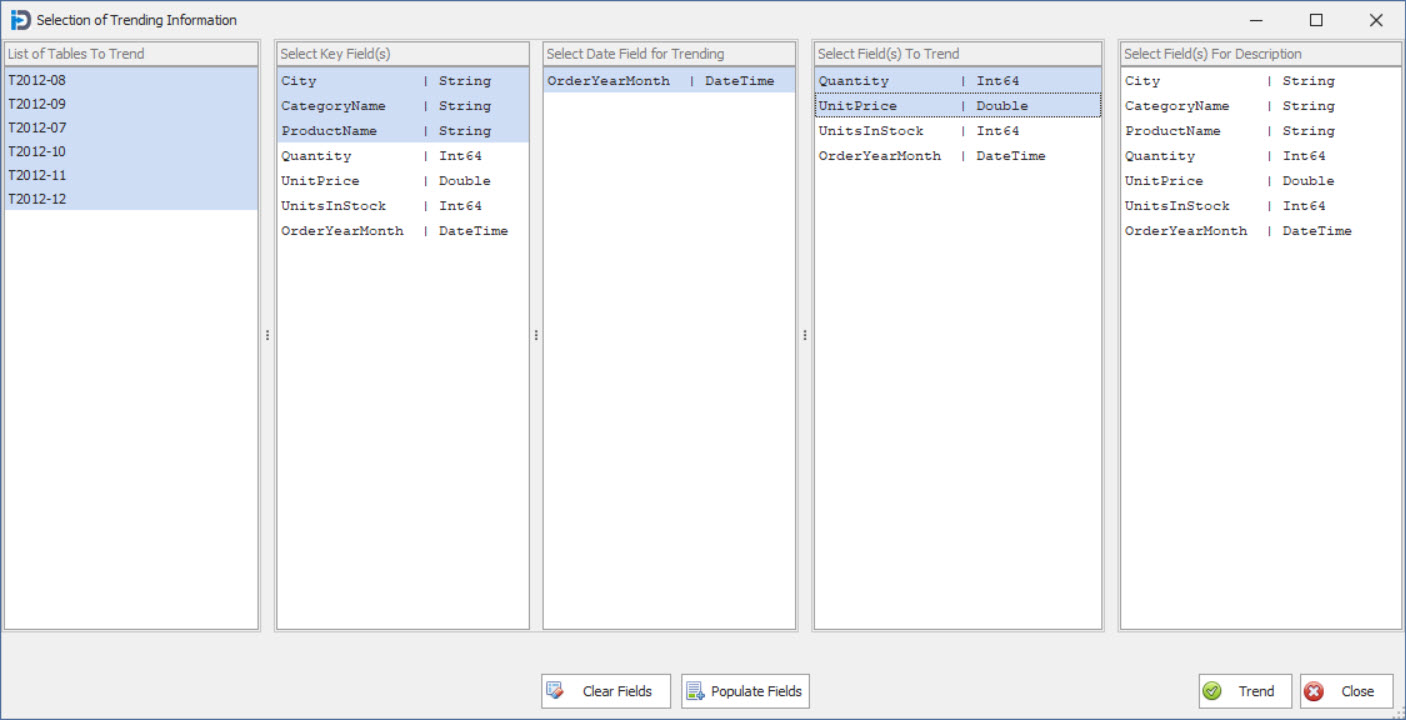1406x720 pixels.
Task: Click splitter handle before Field(s) To Trend
Action: click(805, 336)
